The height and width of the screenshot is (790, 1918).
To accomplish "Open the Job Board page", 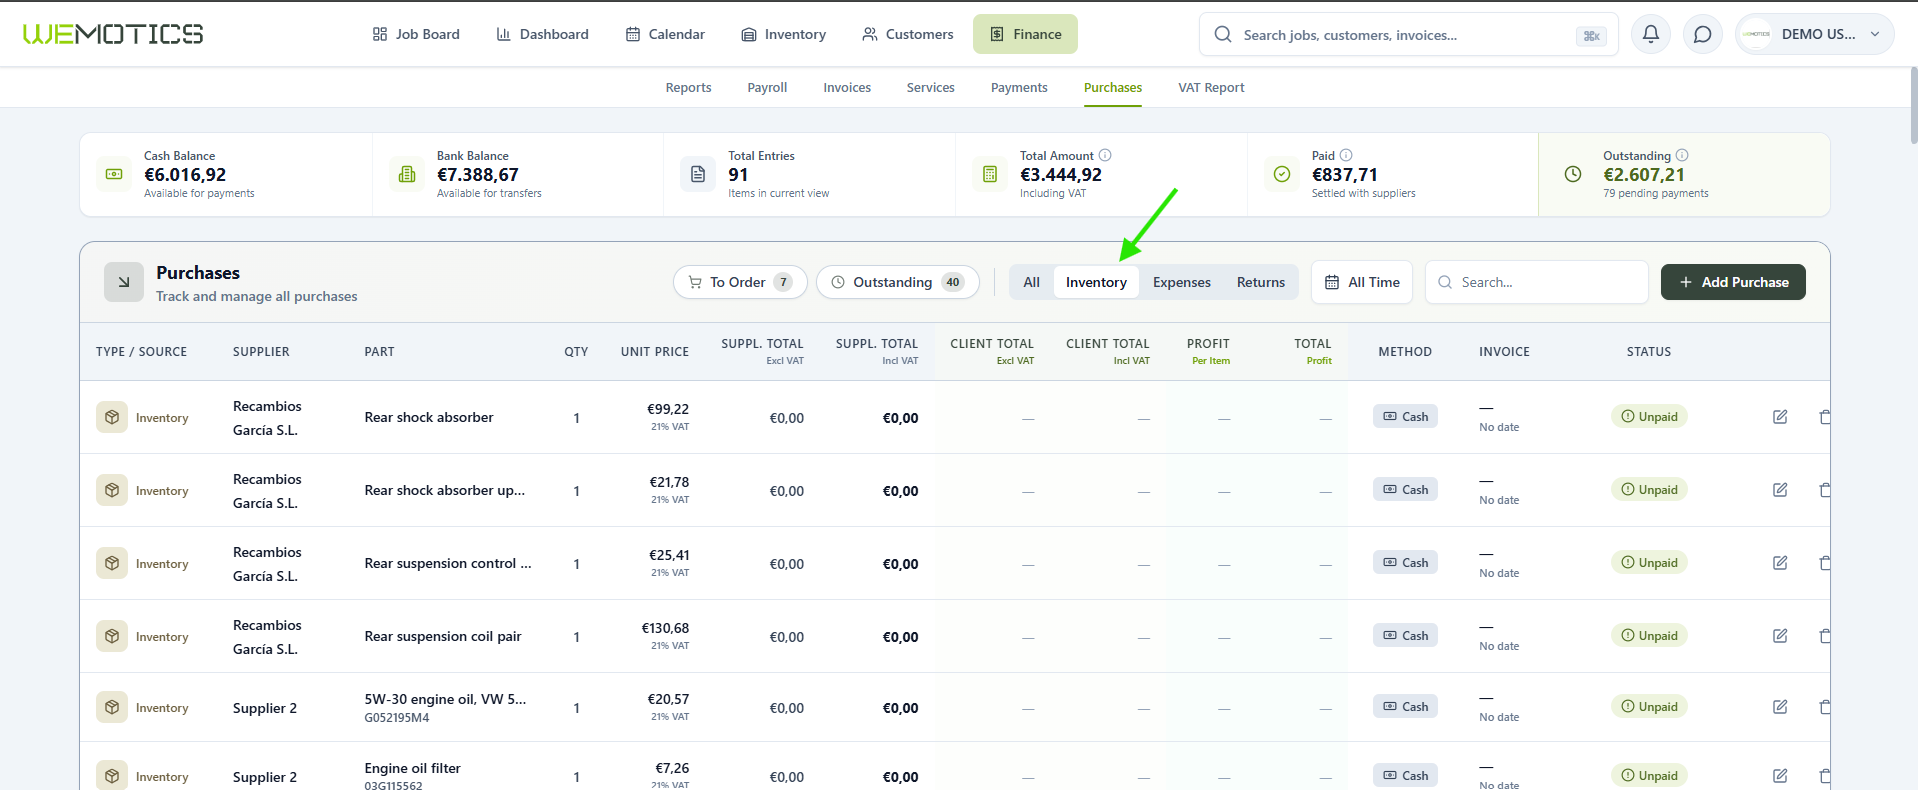I will tap(416, 34).
